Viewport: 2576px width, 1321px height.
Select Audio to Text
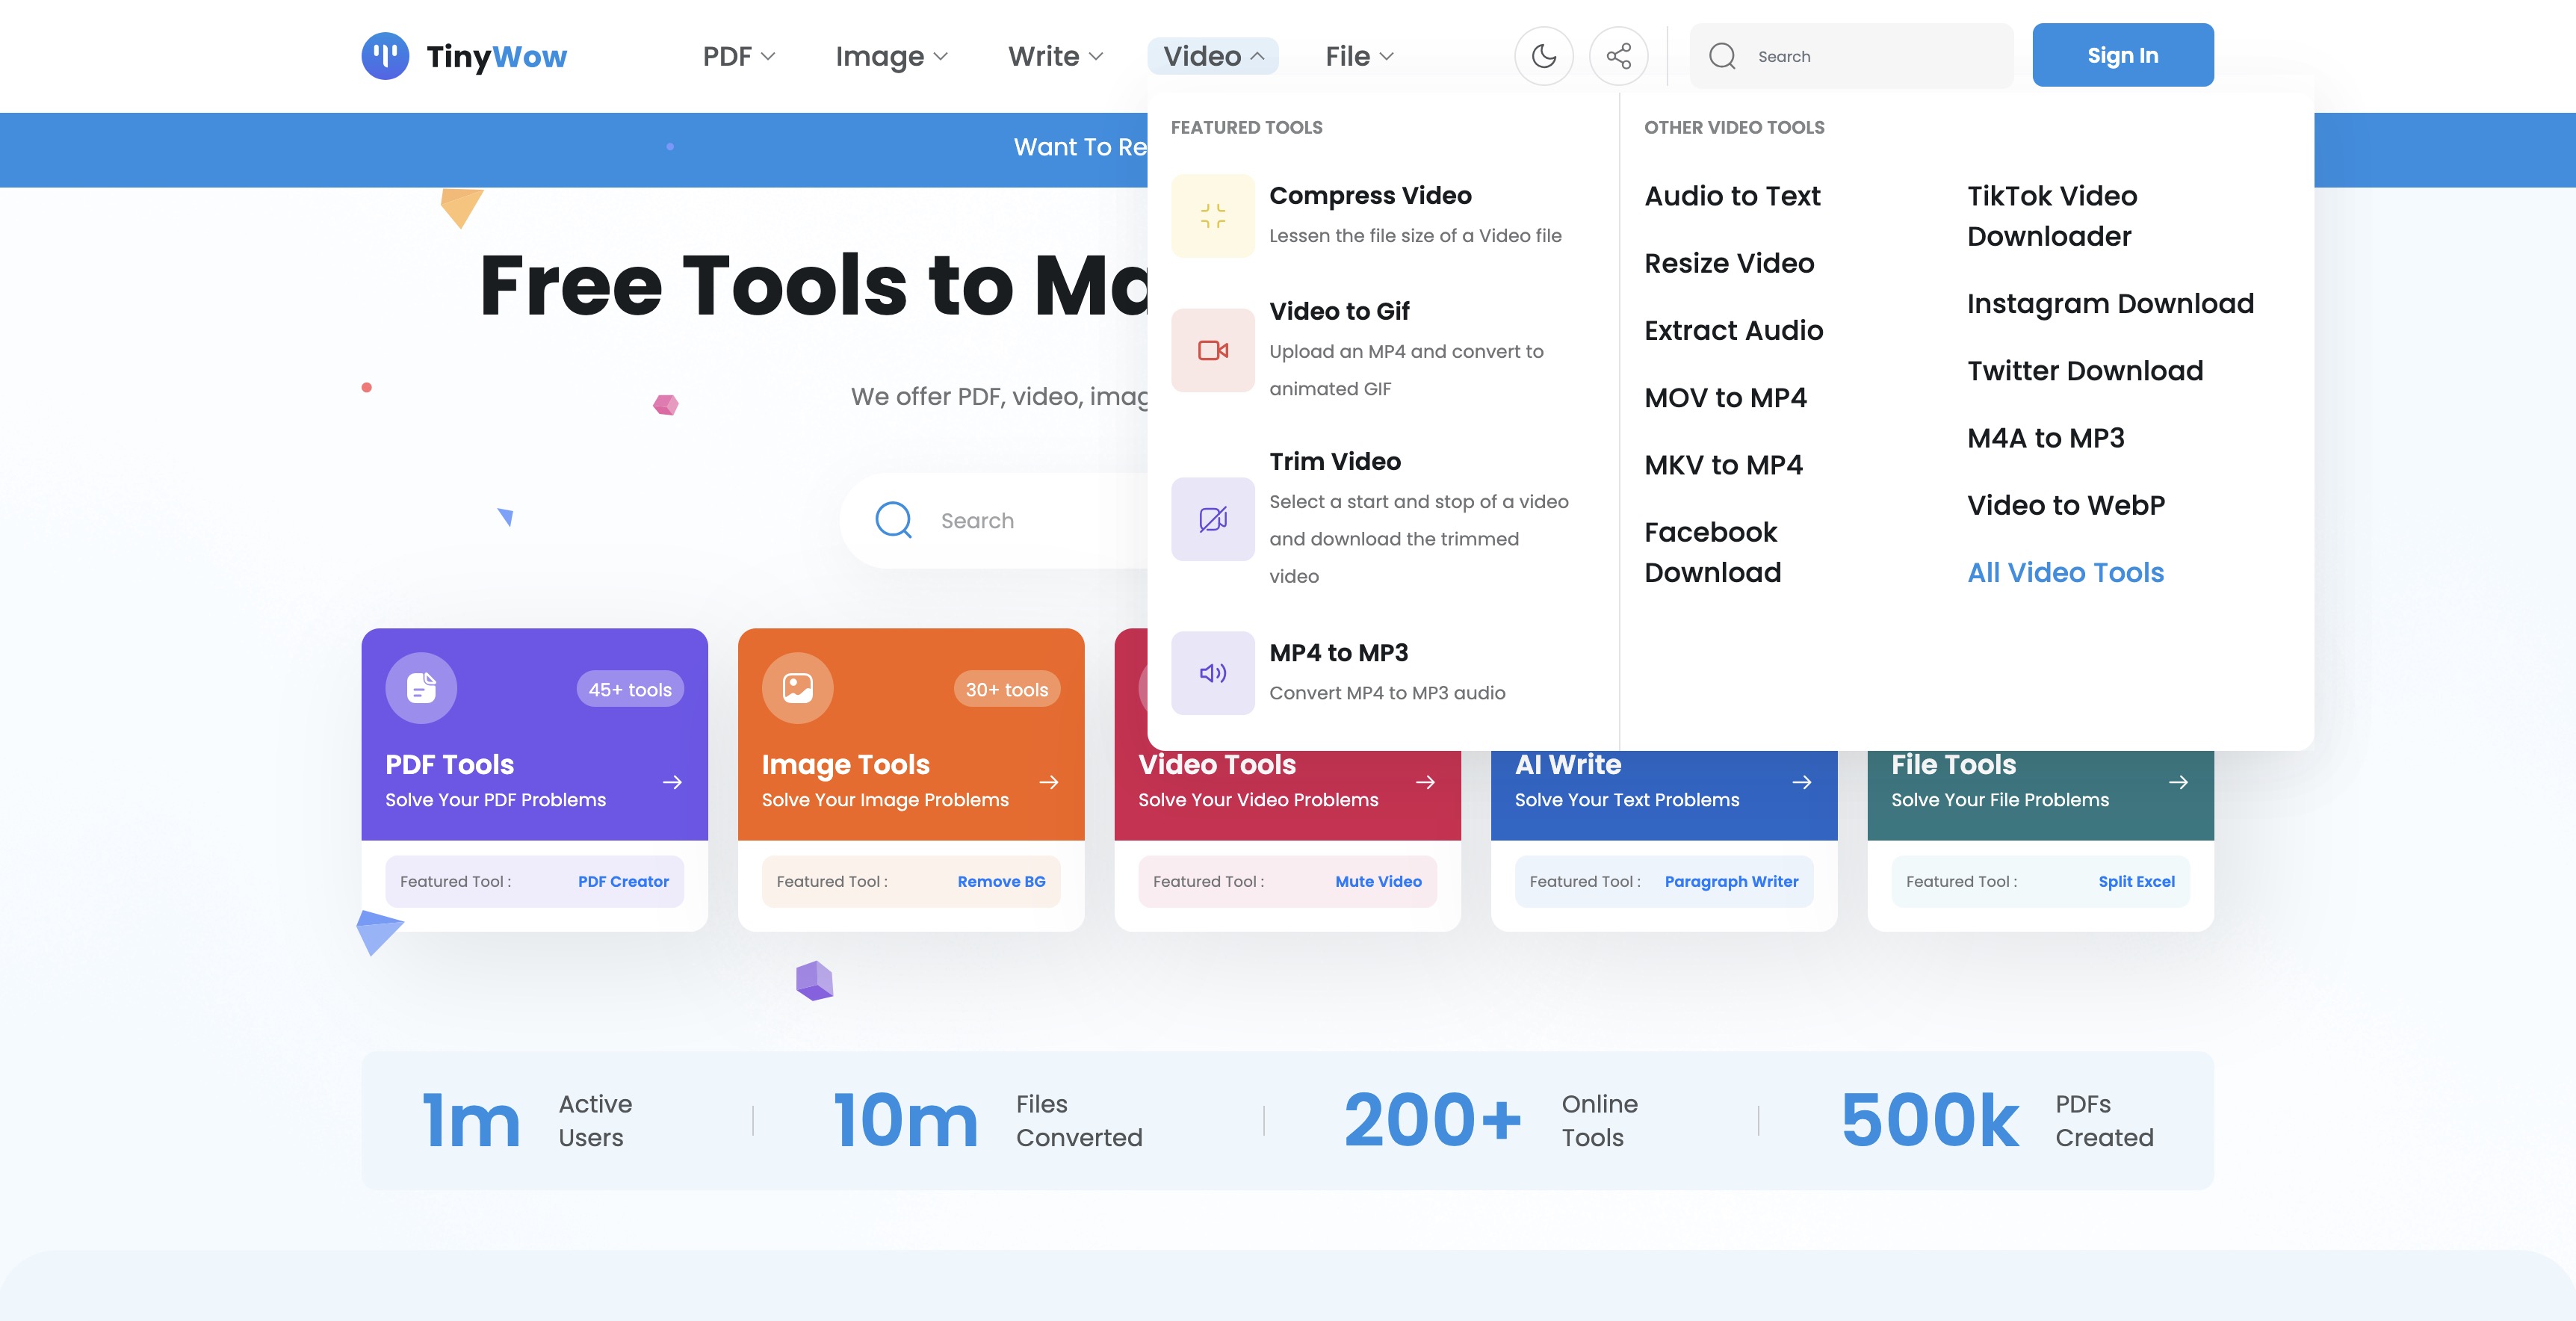(x=1732, y=196)
